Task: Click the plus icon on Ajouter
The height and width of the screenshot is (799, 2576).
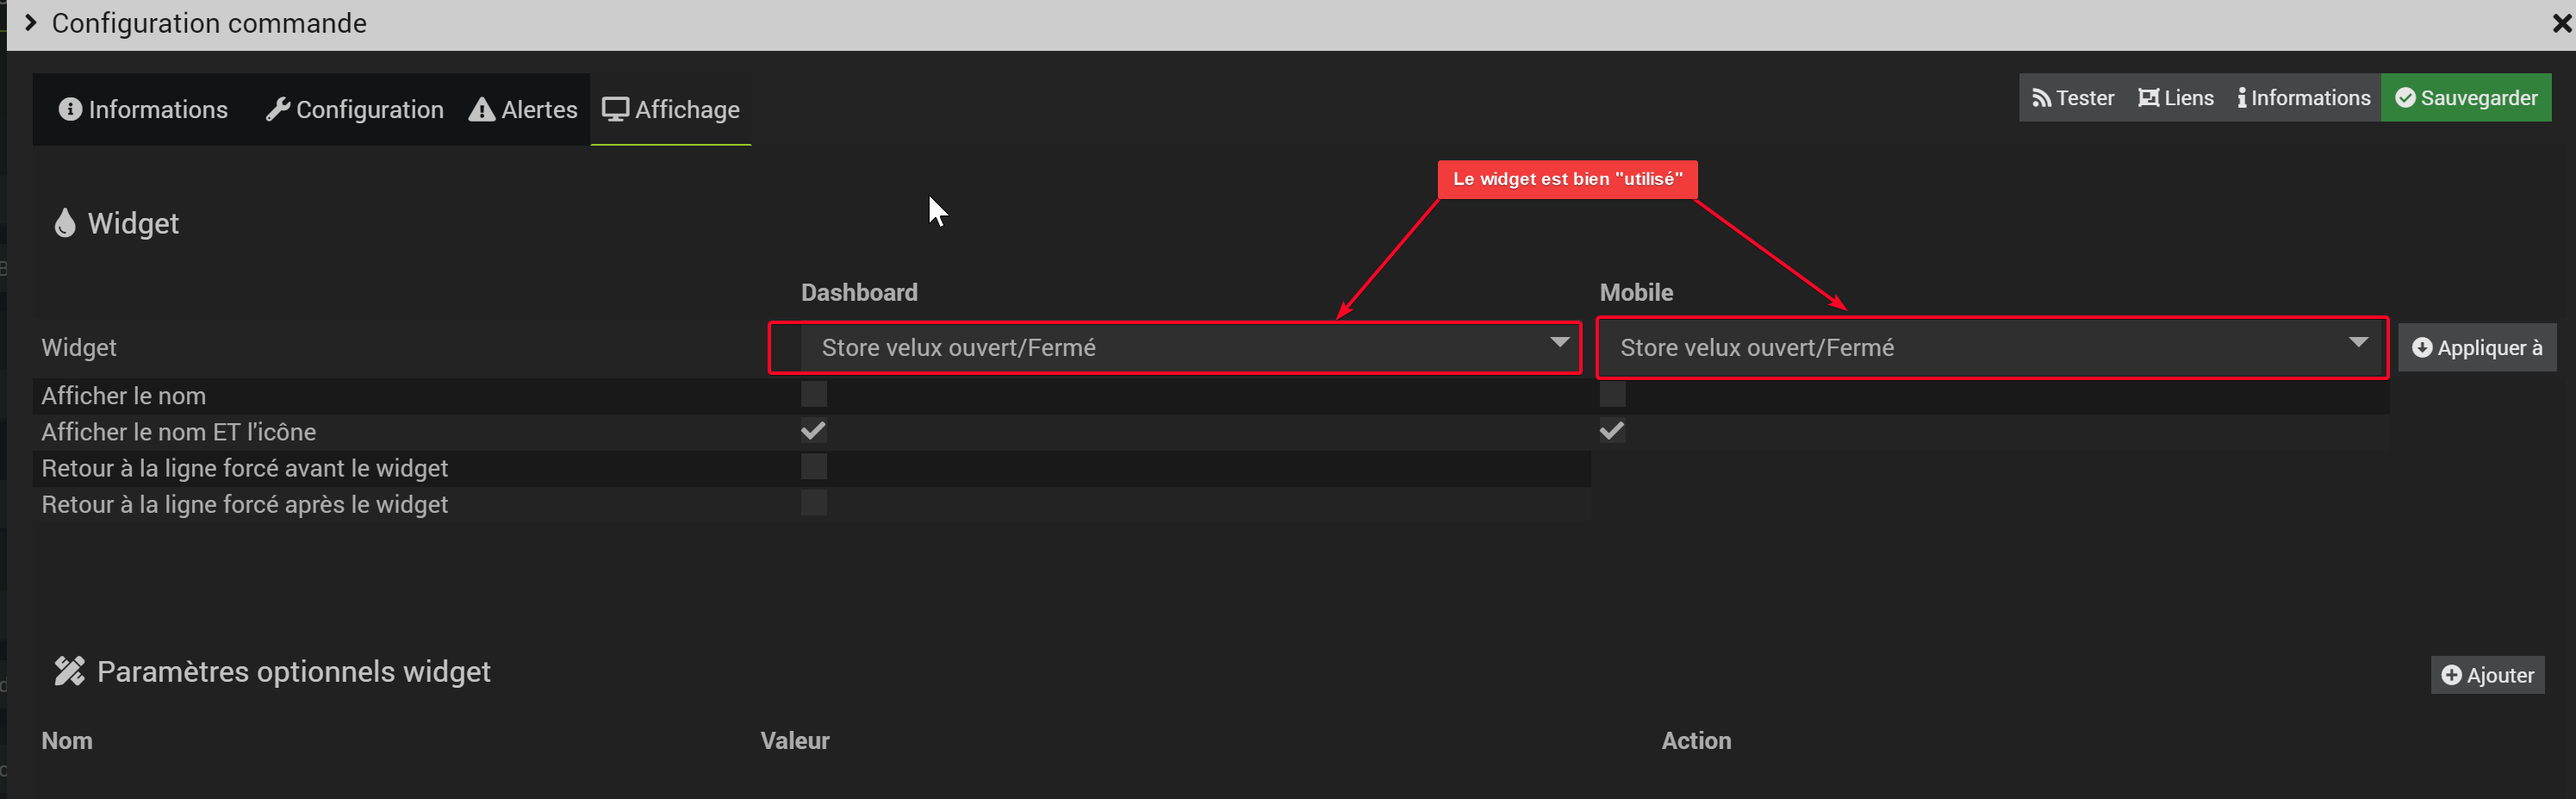Action: [x=2451, y=675]
